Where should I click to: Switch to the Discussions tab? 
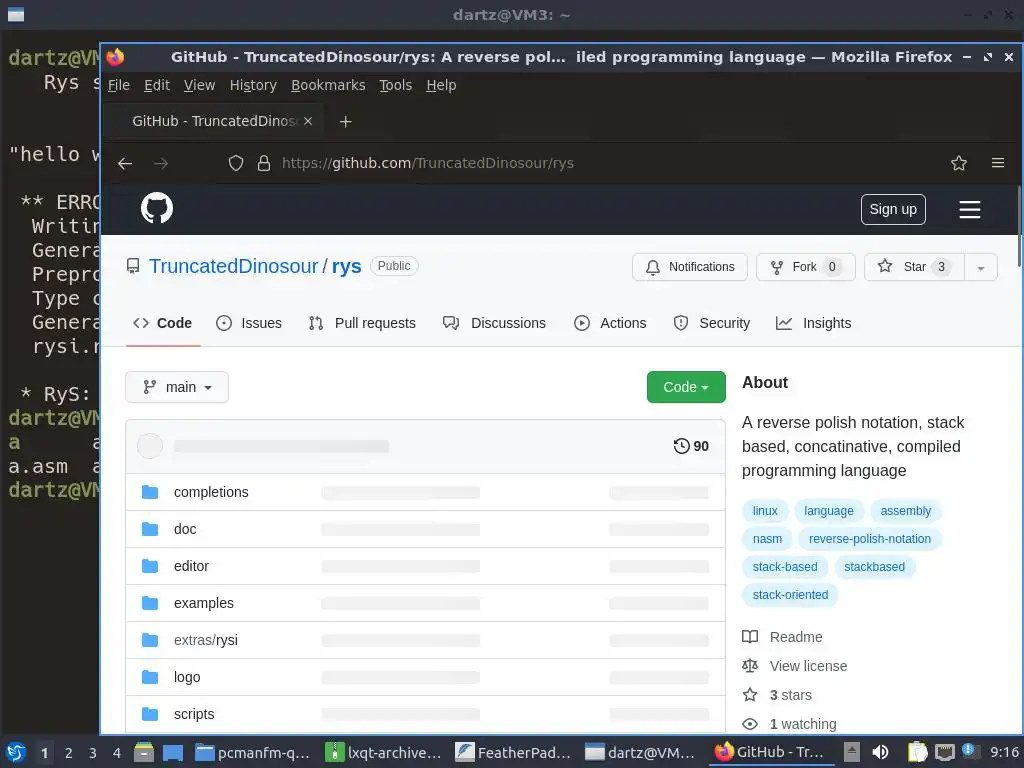point(494,323)
